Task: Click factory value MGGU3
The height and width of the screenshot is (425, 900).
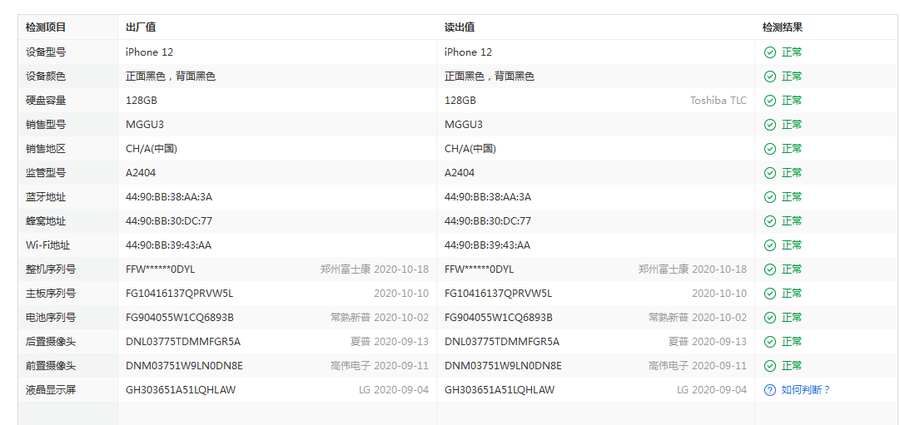Action: [145, 125]
